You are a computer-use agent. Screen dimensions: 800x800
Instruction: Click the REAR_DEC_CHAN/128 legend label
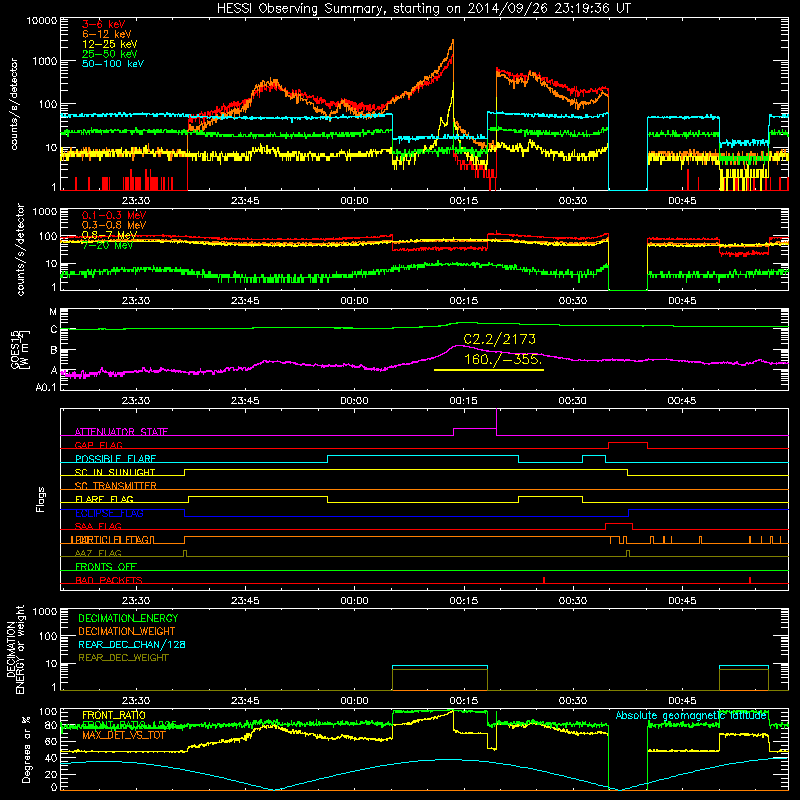tap(132, 645)
